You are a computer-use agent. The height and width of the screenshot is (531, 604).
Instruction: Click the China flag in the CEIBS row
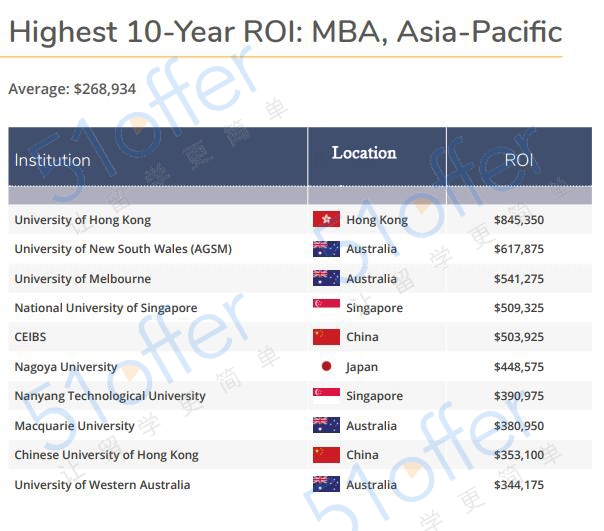(326, 337)
